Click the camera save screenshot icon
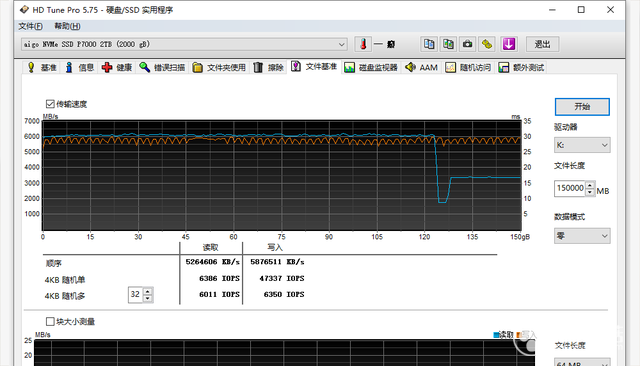The height and width of the screenshot is (366, 640). [x=467, y=44]
